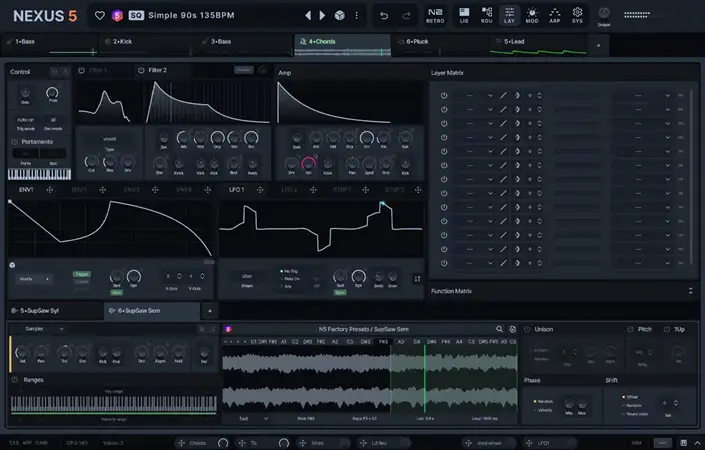This screenshot has width=705, height=450.
Task: Adjust the Output knob at top right
Action: pos(604,13)
